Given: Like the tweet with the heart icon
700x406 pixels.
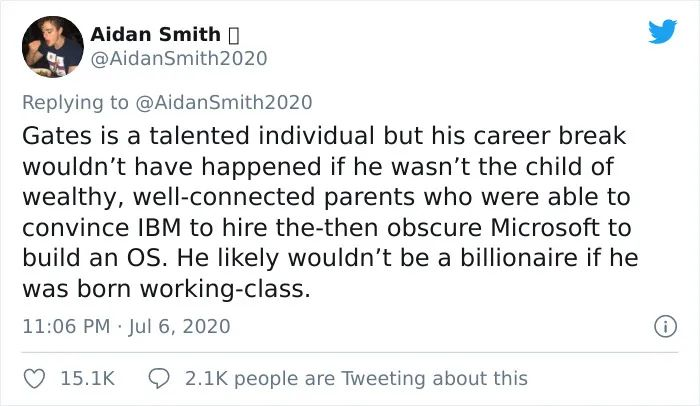Looking at the screenshot, I should 34,378.
